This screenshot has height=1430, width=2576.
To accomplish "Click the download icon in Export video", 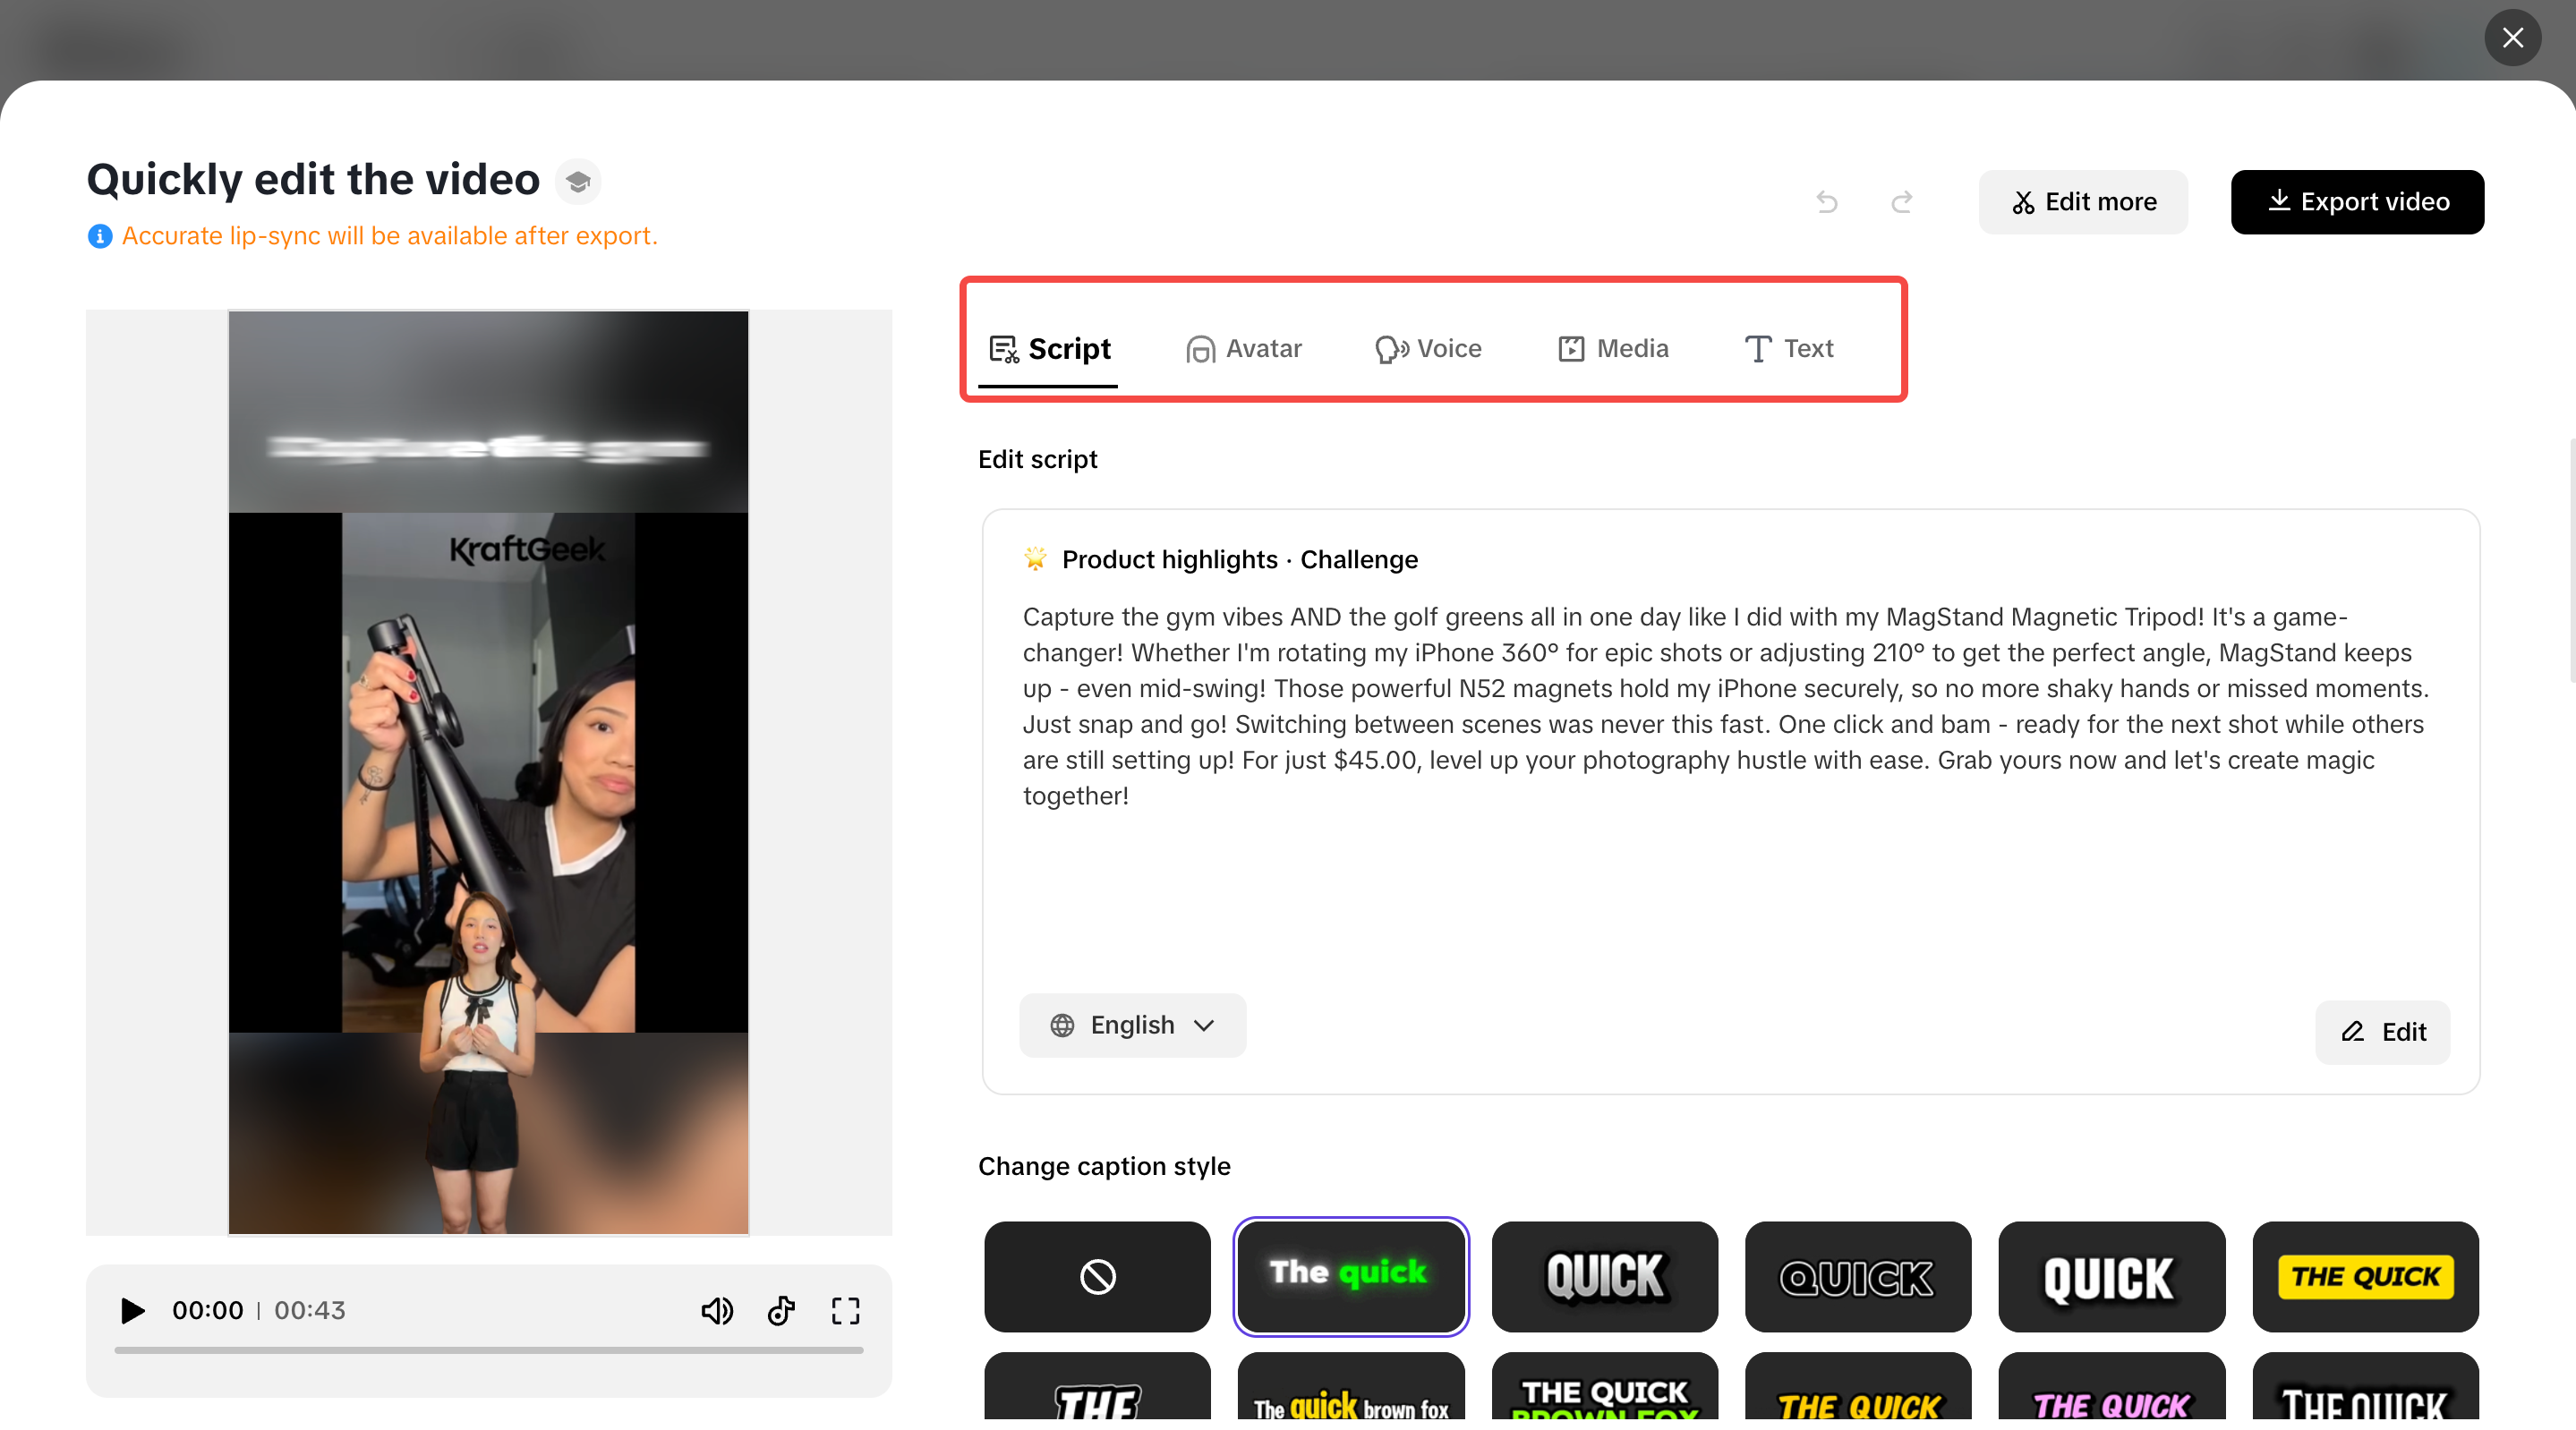I will (2279, 200).
